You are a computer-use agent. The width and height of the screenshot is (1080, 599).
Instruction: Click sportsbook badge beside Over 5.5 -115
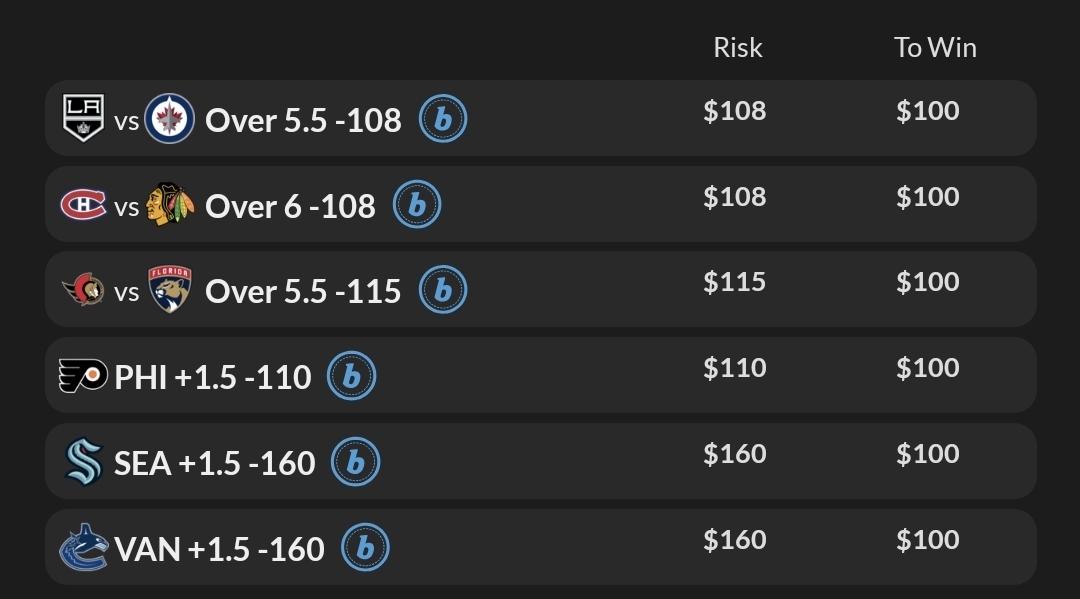click(x=442, y=291)
